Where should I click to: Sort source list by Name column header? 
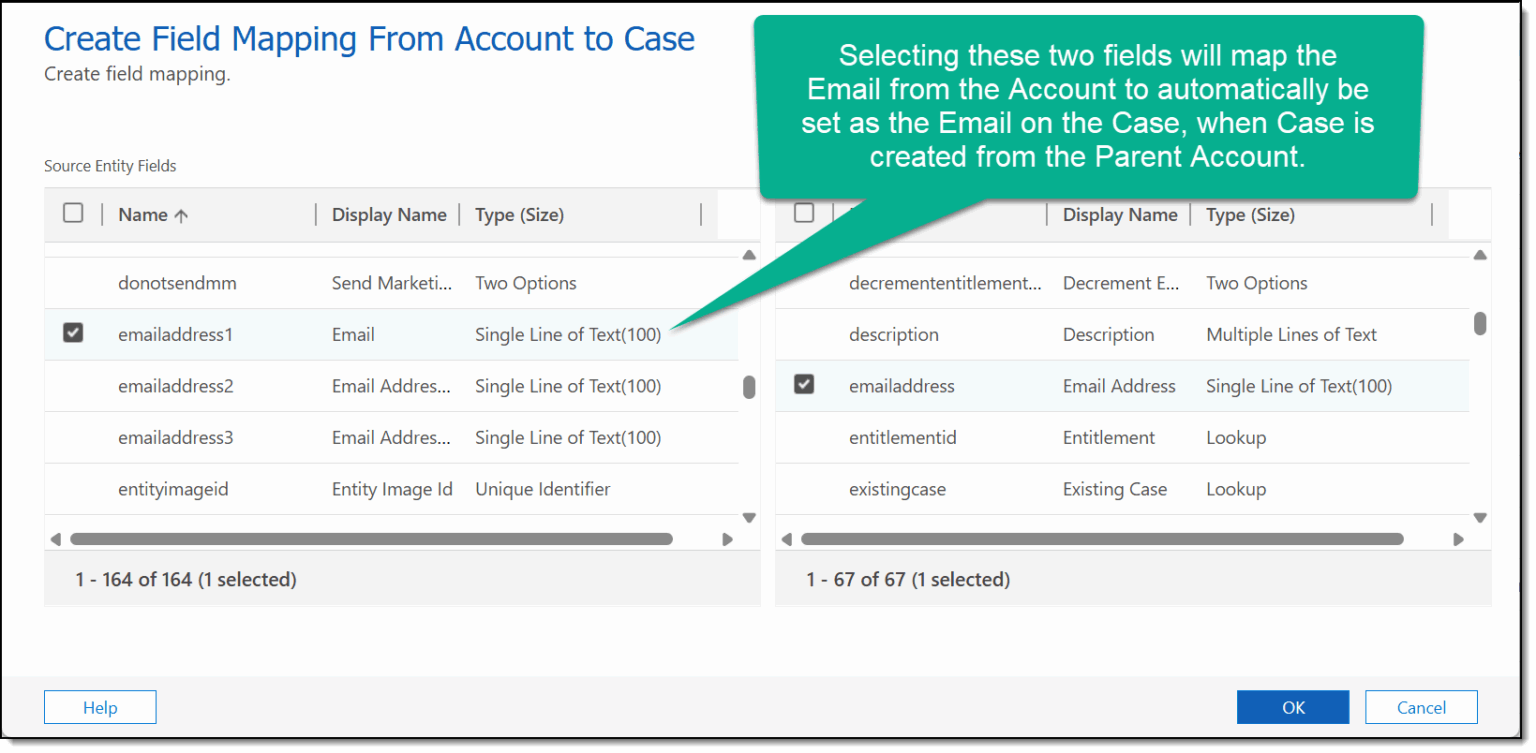(x=152, y=215)
